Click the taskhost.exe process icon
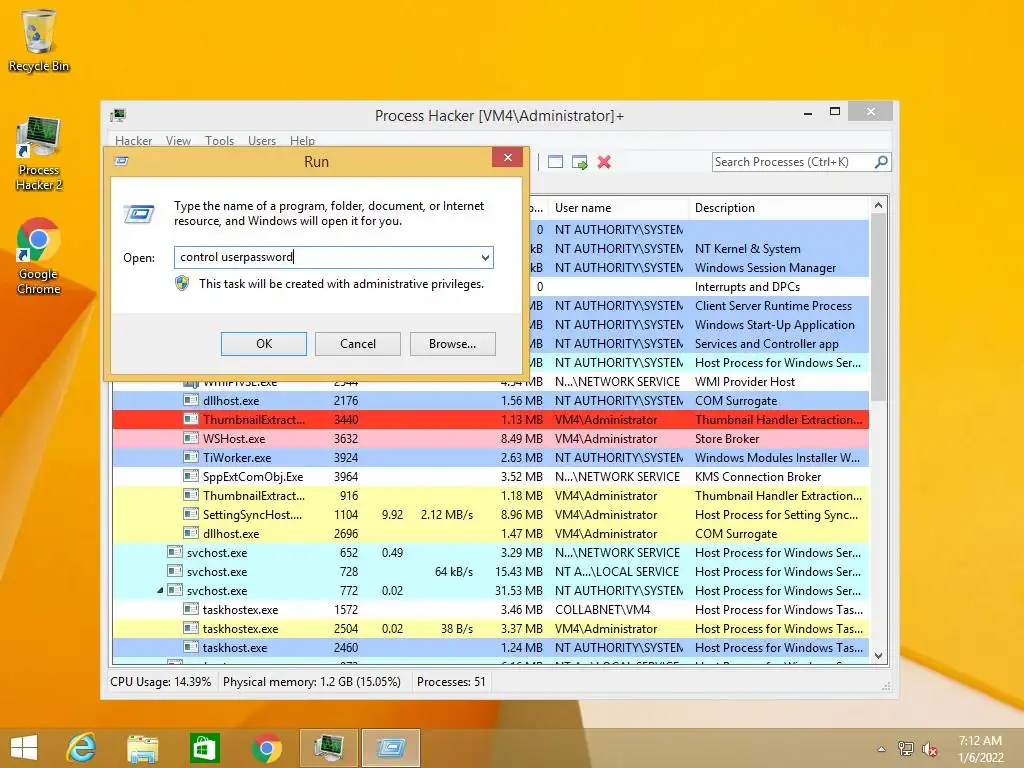1024x768 pixels. 191,647
